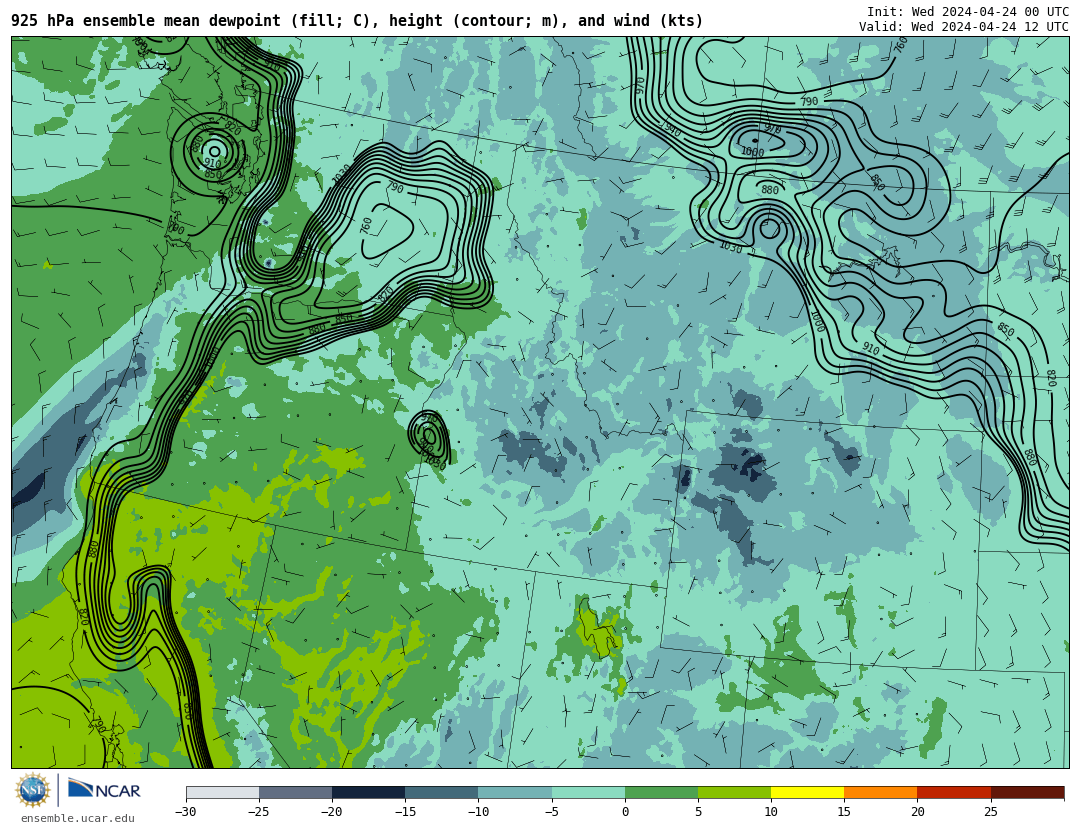Viewport: 1080px width, 831px height.
Task: Pick the slate -25 to -20 colorbar segment
Action: (x=295, y=793)
